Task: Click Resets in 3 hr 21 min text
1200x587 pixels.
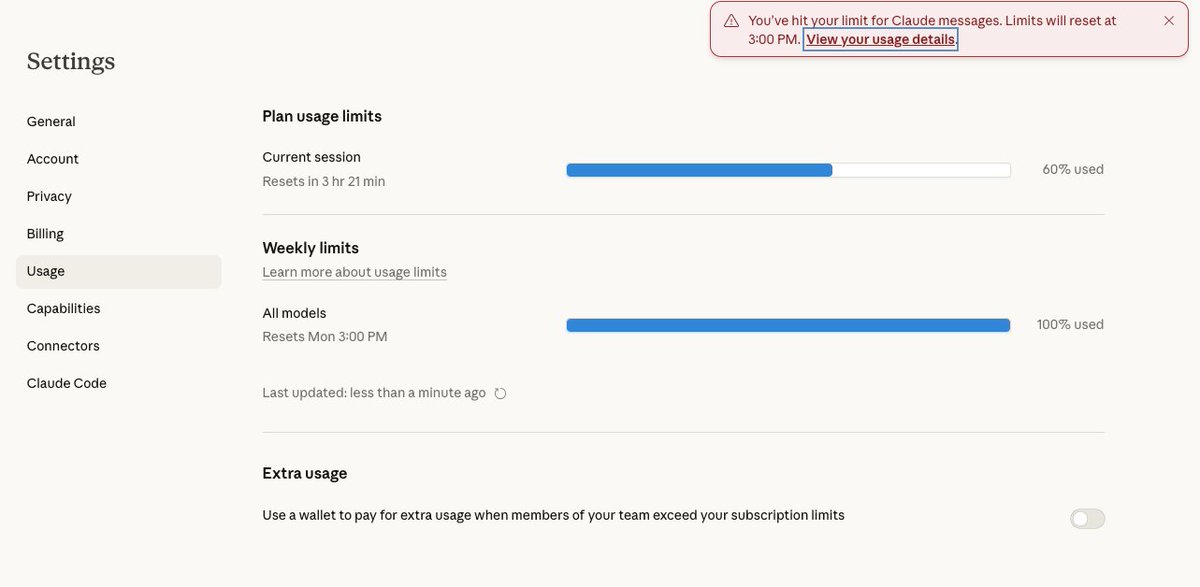Action: pos(323,181)
